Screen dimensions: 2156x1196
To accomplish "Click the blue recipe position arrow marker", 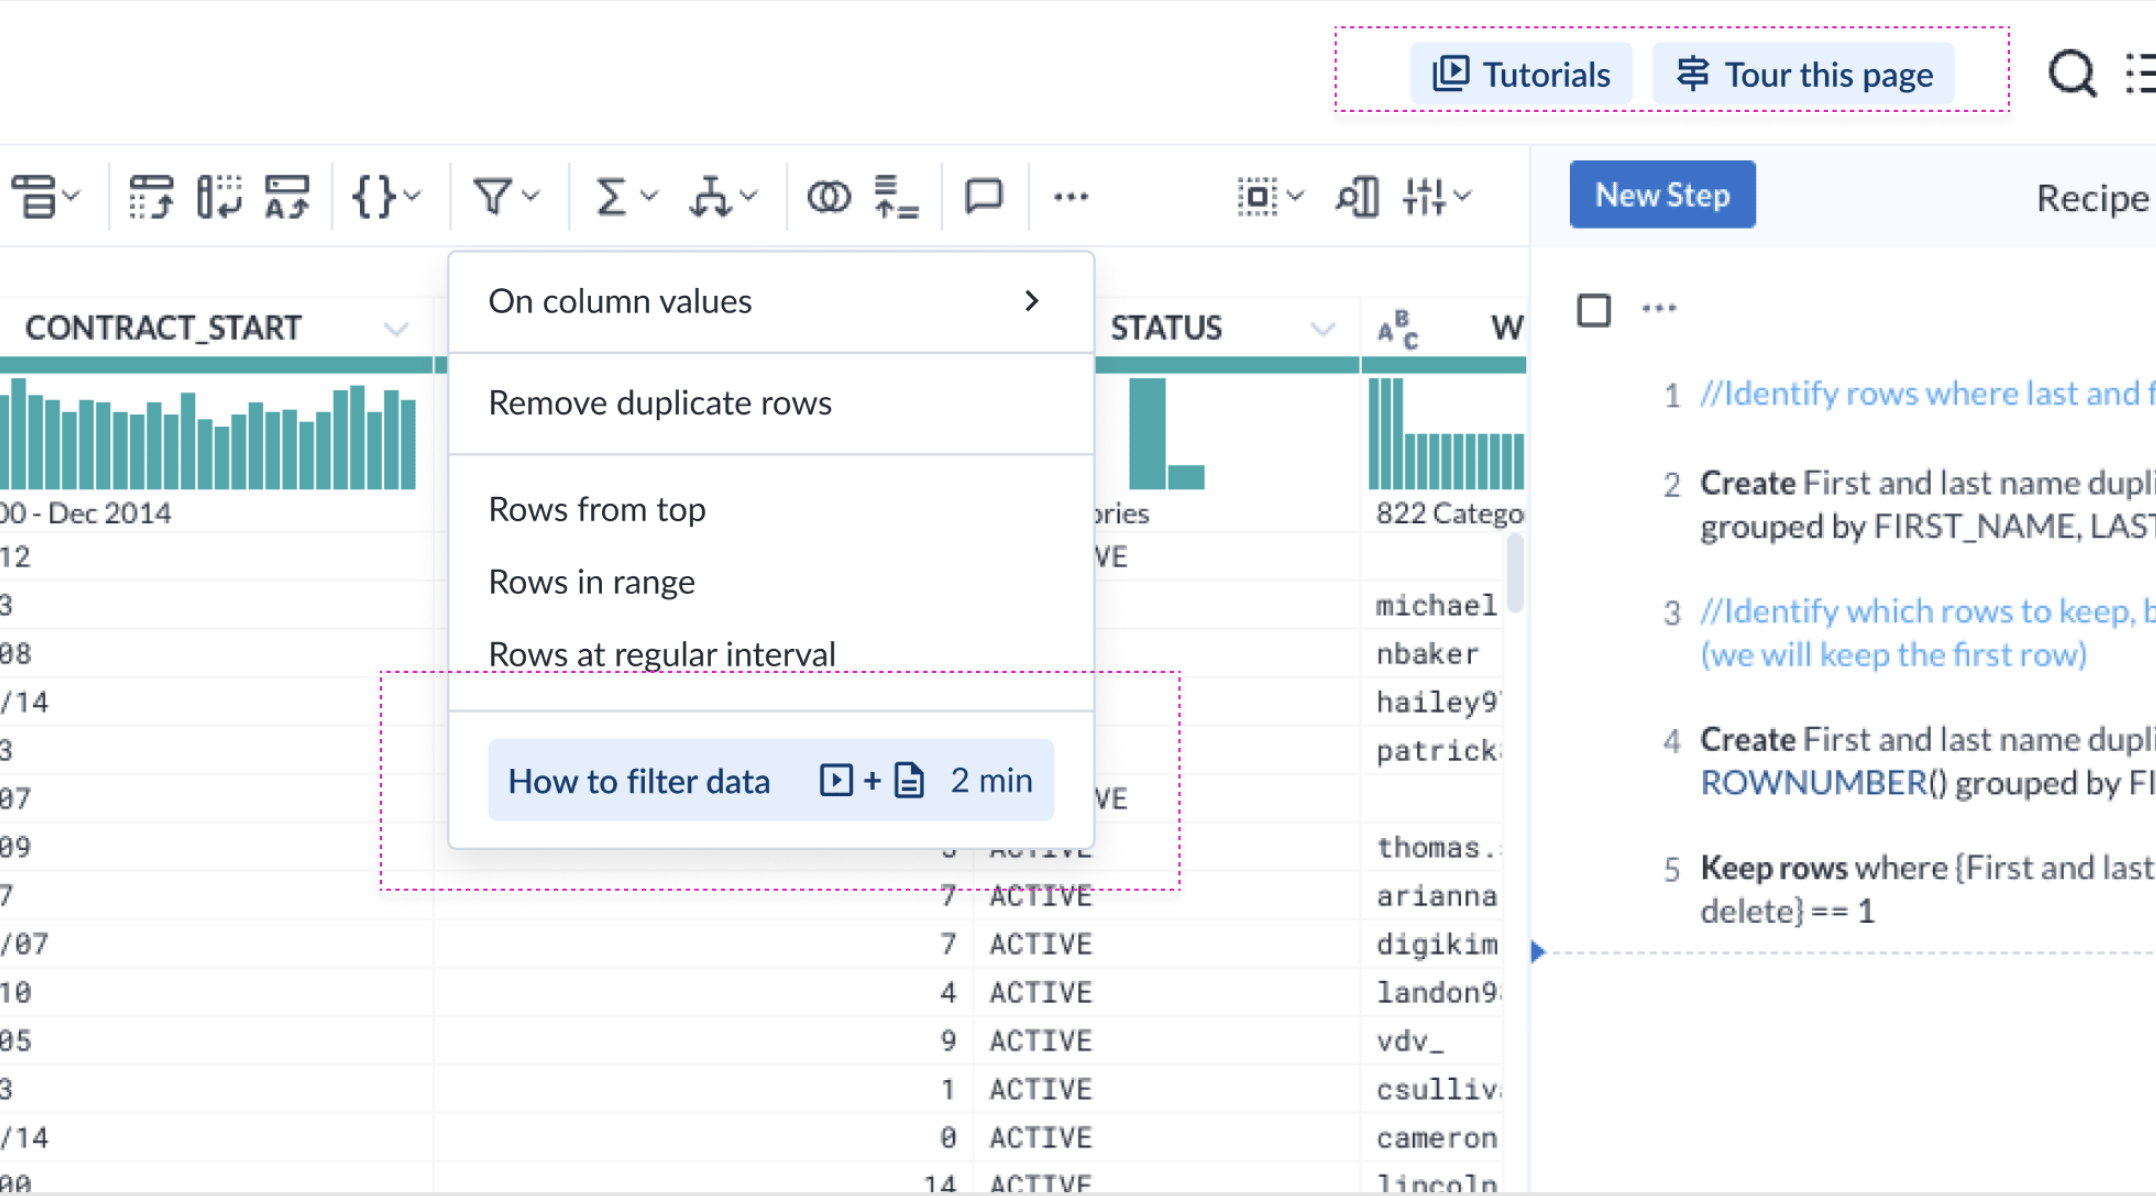I will tap(1538, 951).
